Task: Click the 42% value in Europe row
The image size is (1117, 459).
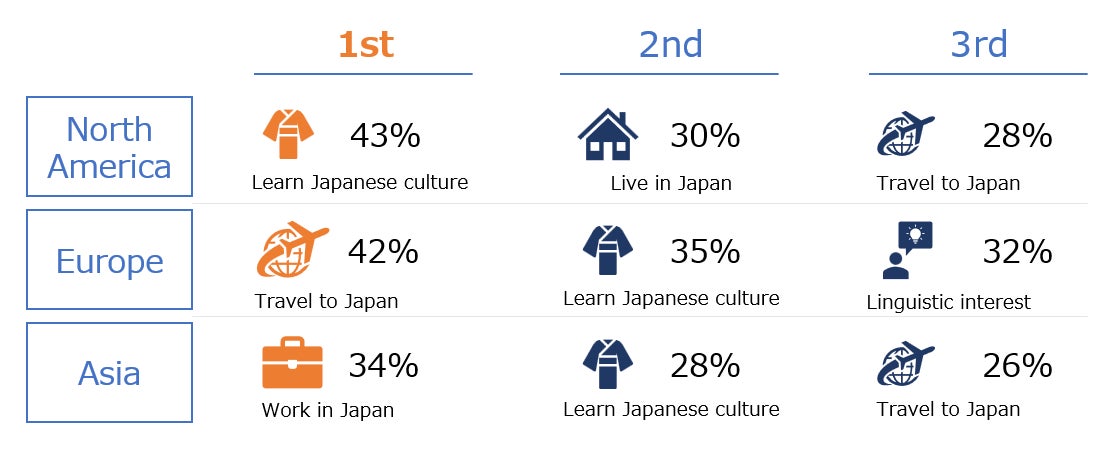Action: click(x=383, y=252)
